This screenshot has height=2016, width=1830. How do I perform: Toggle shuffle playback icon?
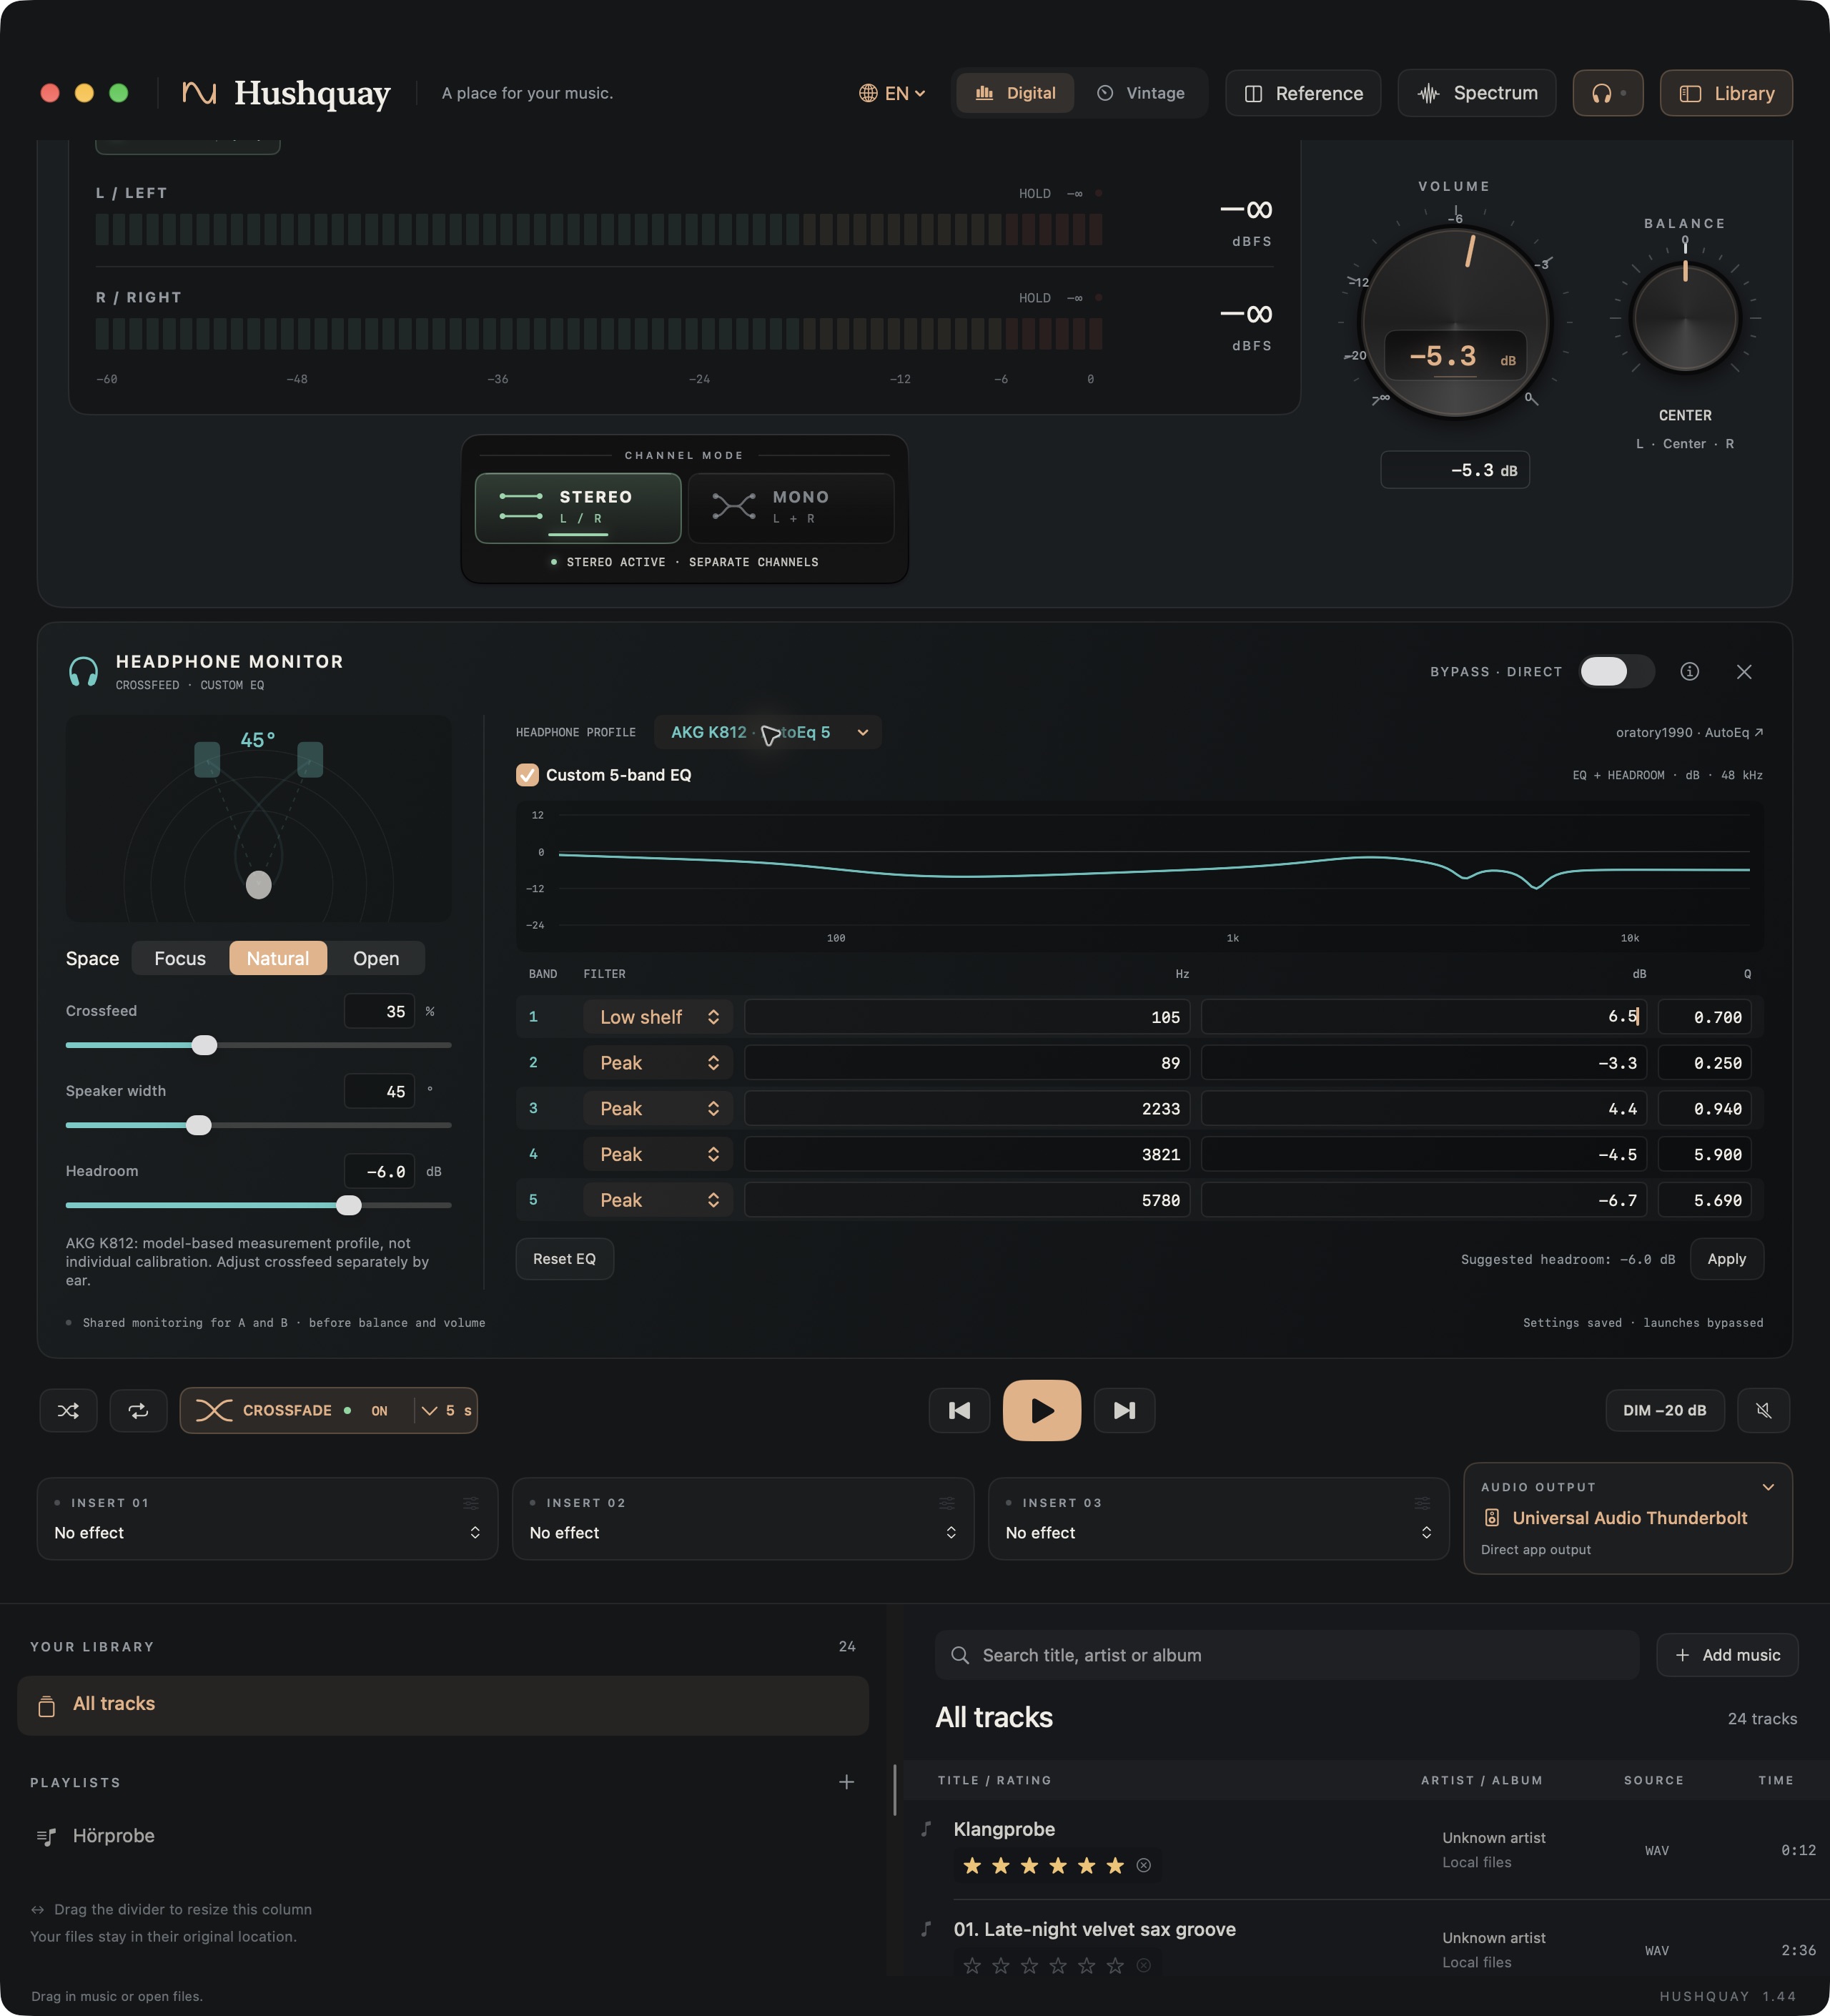[68, 1410]
